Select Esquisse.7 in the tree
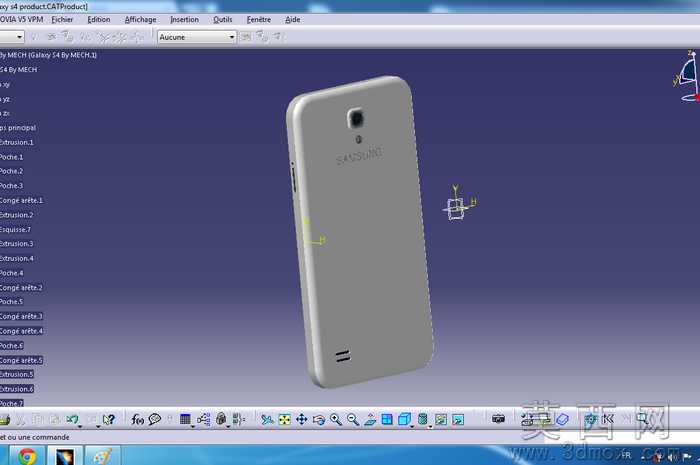The width and height of the screenshot is (700, 465). (15, 229)
